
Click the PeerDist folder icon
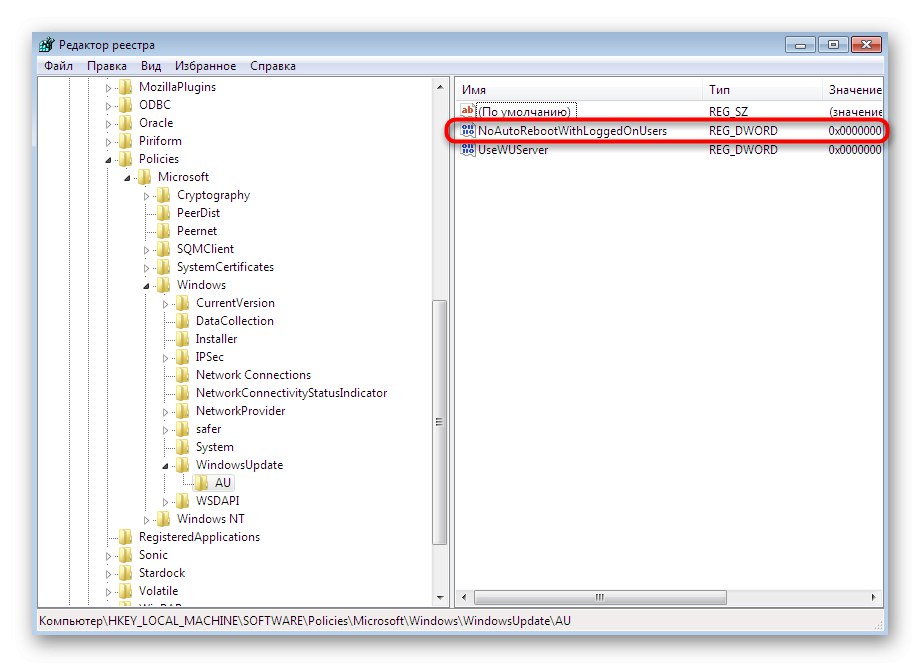coord(164,213)
